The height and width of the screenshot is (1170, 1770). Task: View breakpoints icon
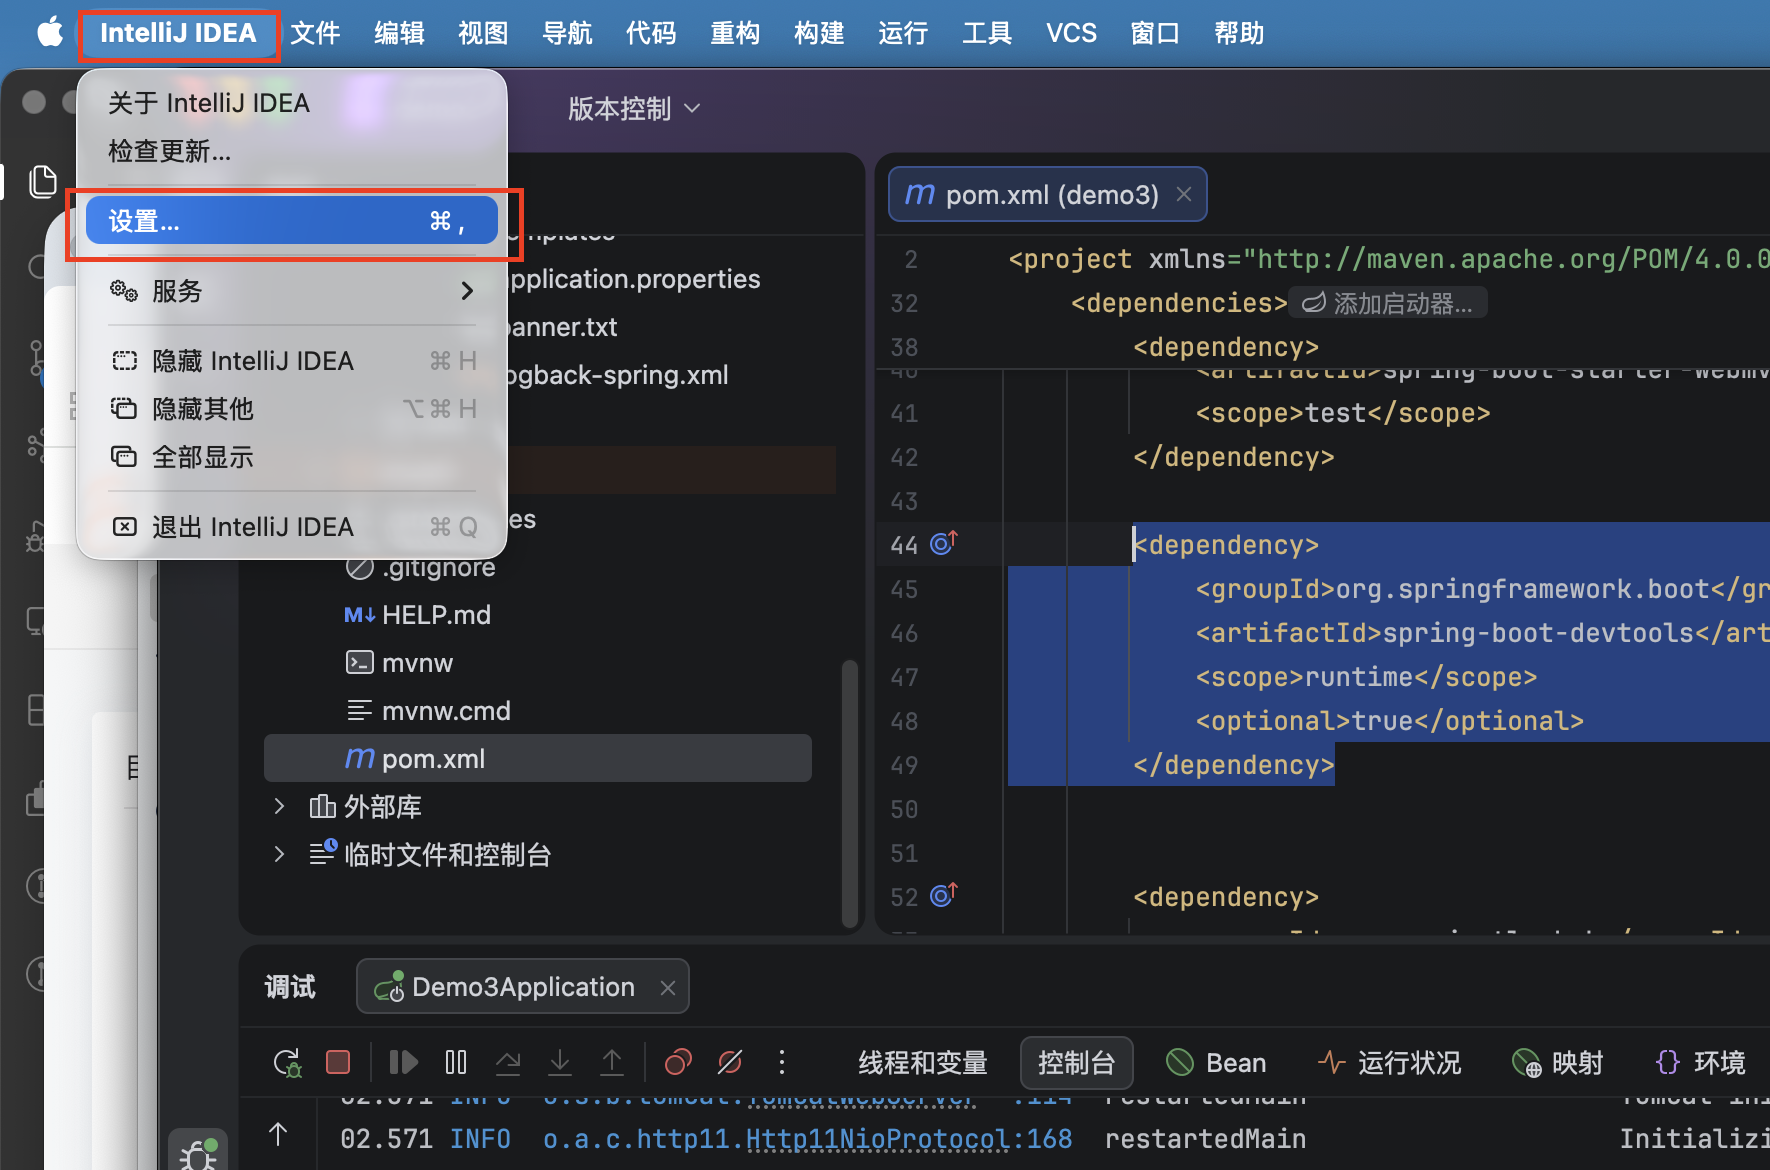pos(678,1062)
